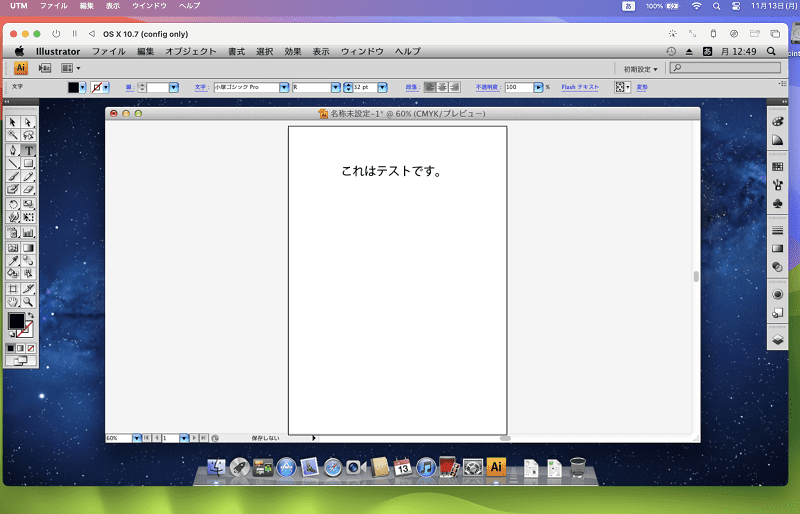Align paragraph text left
This screenshot has width=800, height=514.
[430, 87]
